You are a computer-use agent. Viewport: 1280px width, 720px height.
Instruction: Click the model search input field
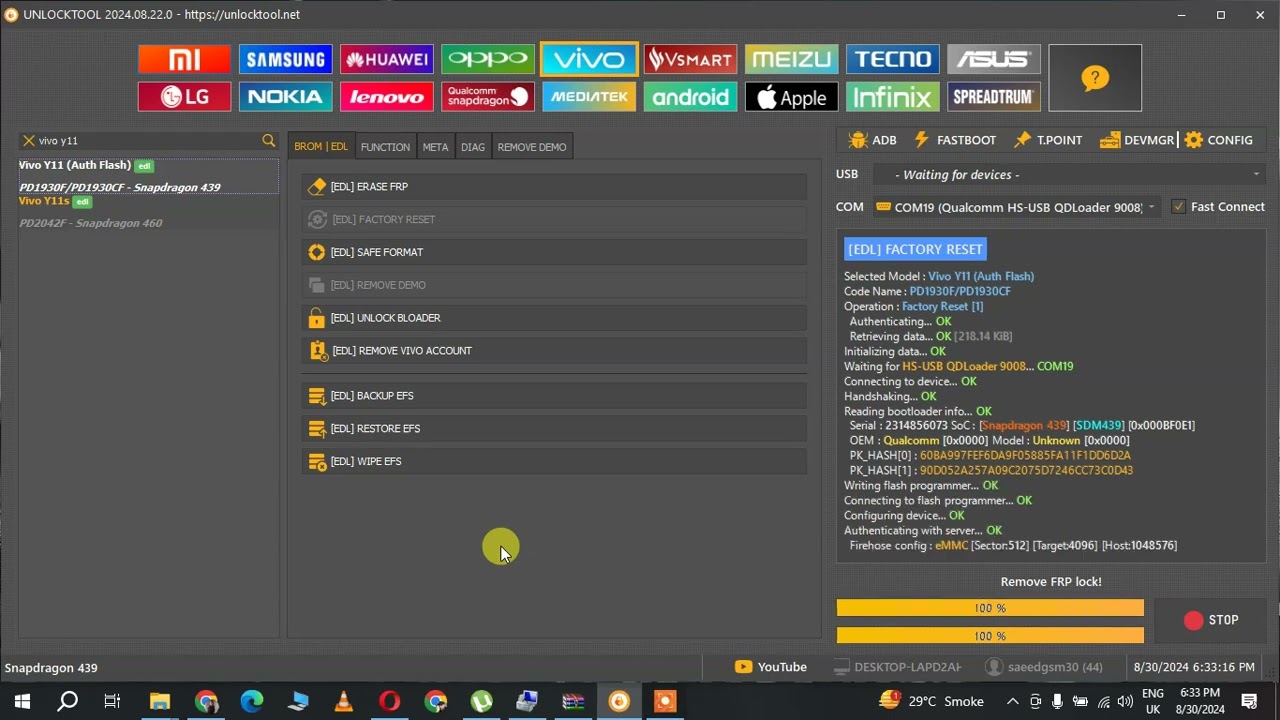145,141
